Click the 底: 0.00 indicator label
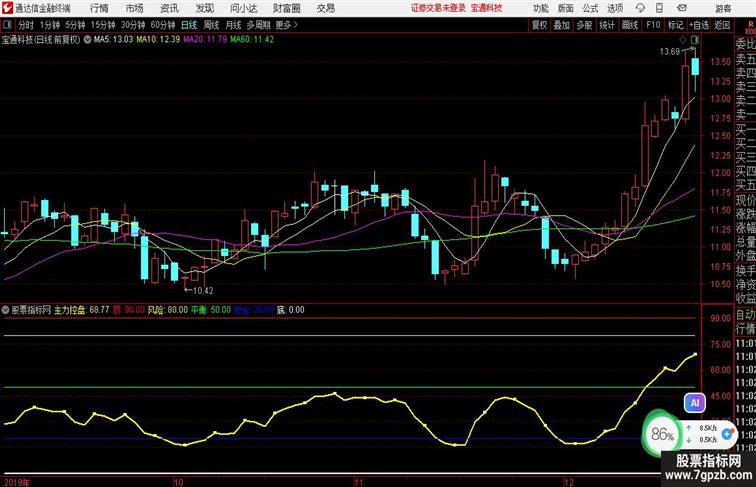Viewport: 756px width, 487px height. click(x=290, y=310)
